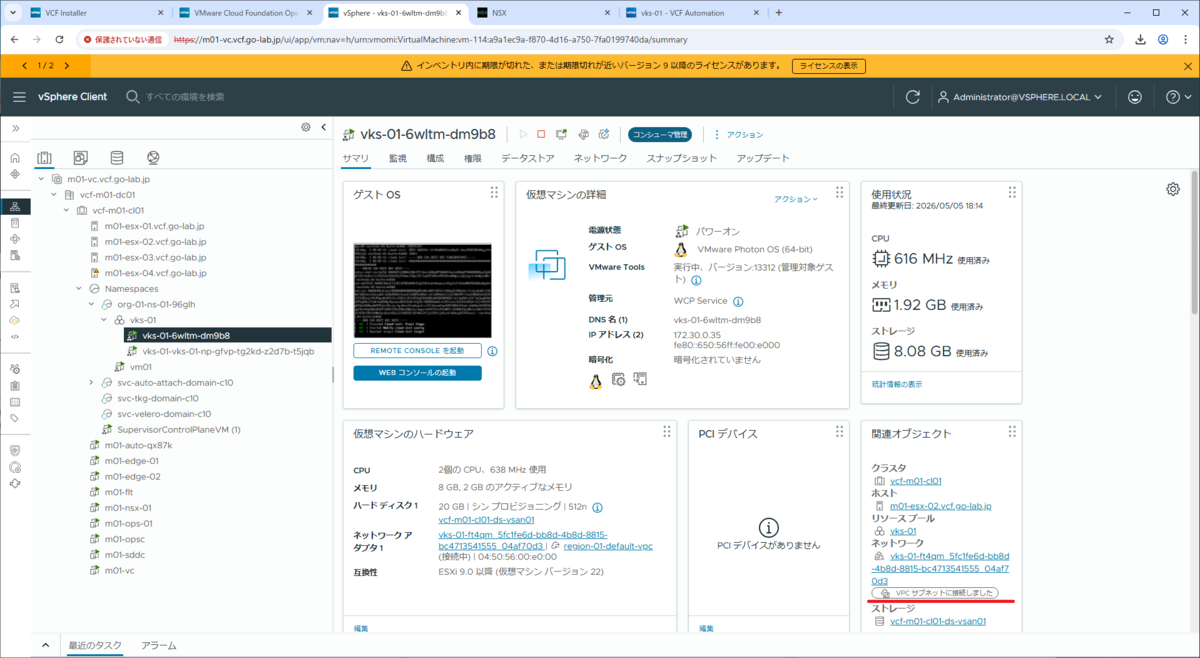Click the ライセンスの表示 button in banner
The width and height of the screenshot is (1200, 658).
[x=828, y=65]
